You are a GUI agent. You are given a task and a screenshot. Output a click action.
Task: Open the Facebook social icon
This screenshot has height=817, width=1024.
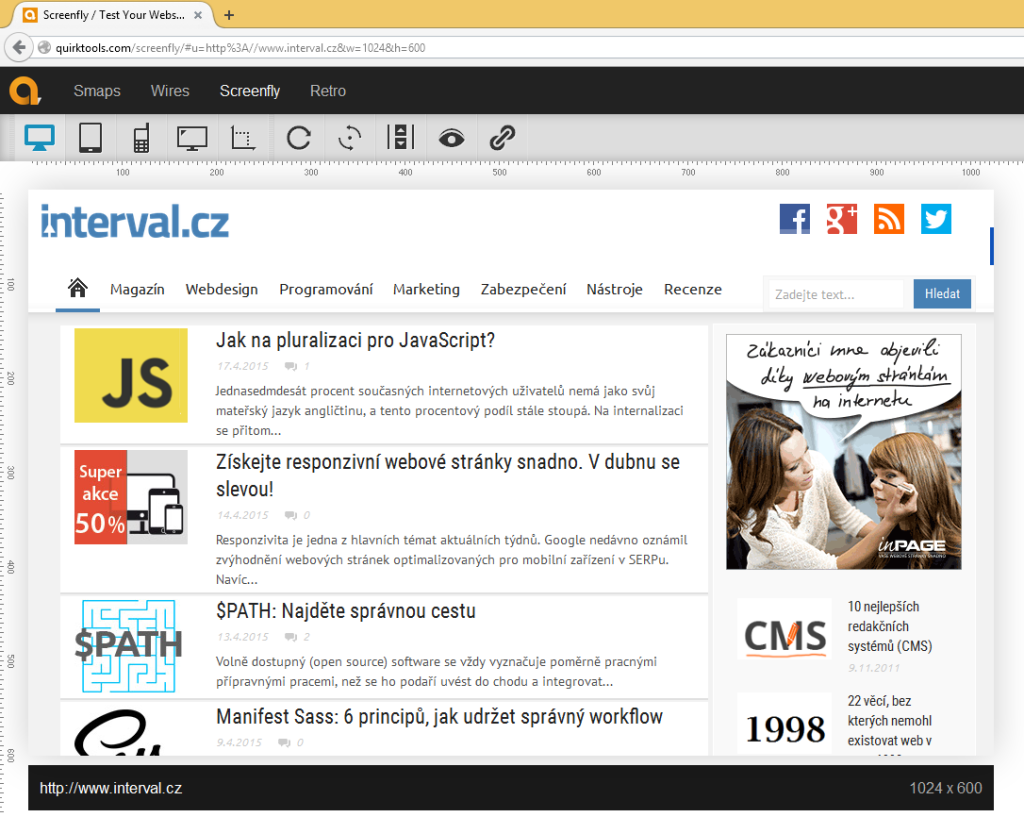tap(795, 219)
